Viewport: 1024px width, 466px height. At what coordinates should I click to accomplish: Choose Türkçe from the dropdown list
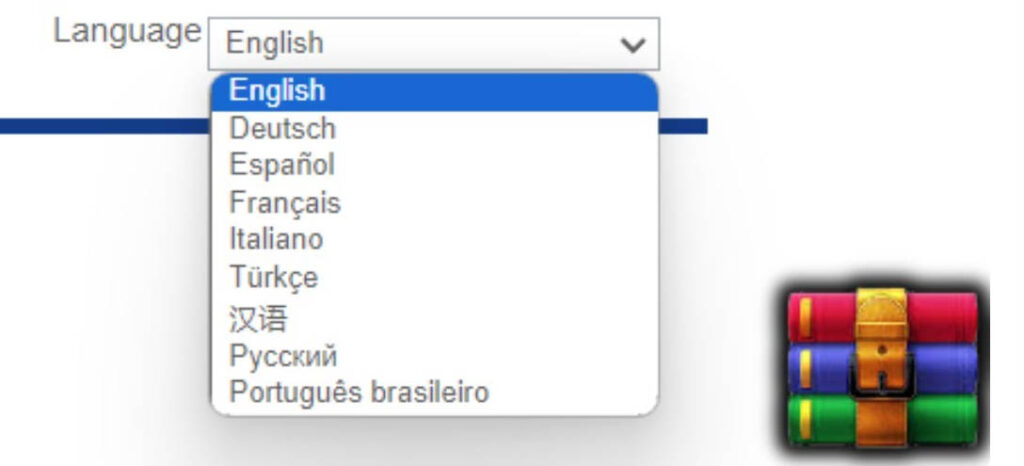pos(274,277)
